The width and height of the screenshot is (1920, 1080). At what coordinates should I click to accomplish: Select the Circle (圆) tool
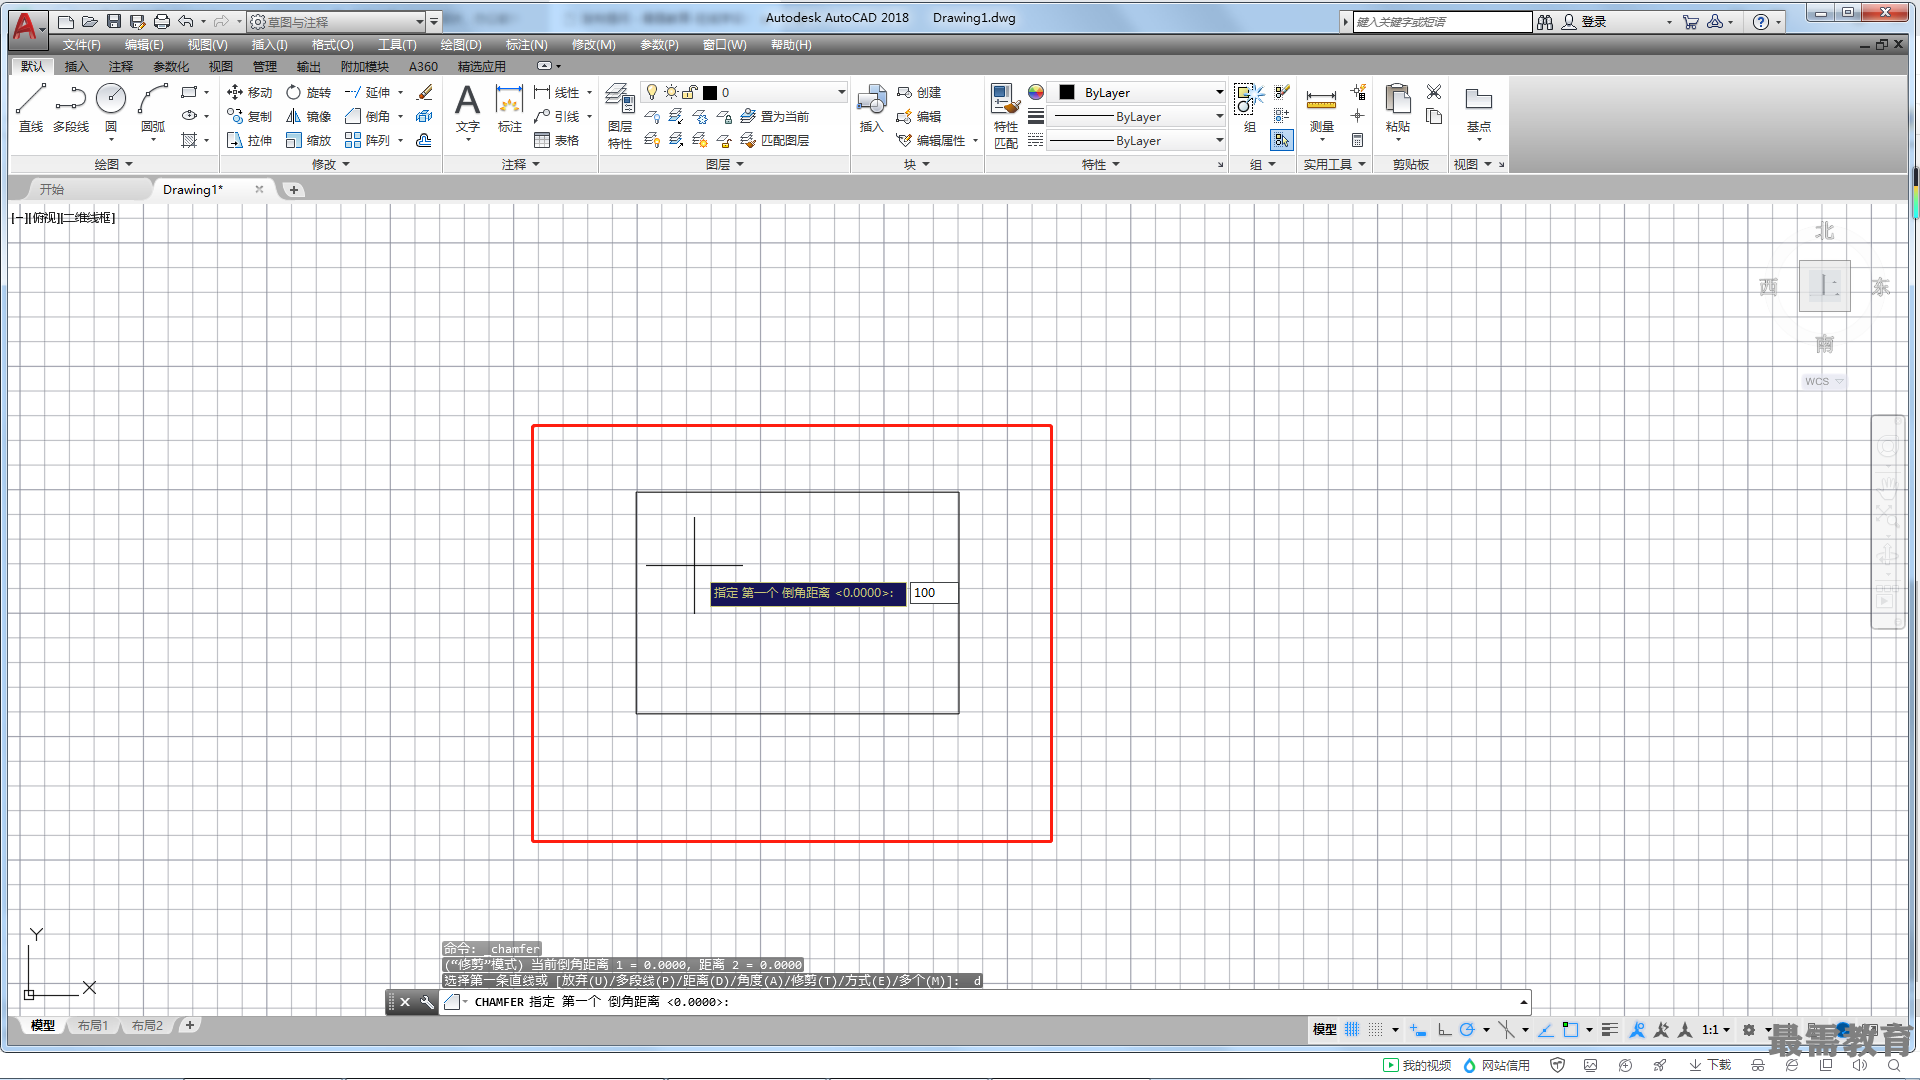click(111, 108)
